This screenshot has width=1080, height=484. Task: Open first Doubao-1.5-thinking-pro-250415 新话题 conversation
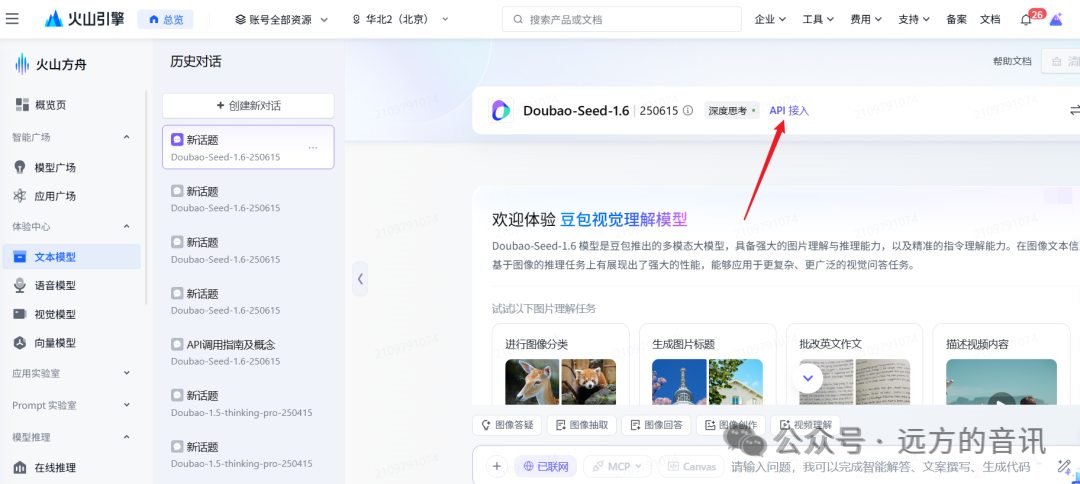[248, 403]
